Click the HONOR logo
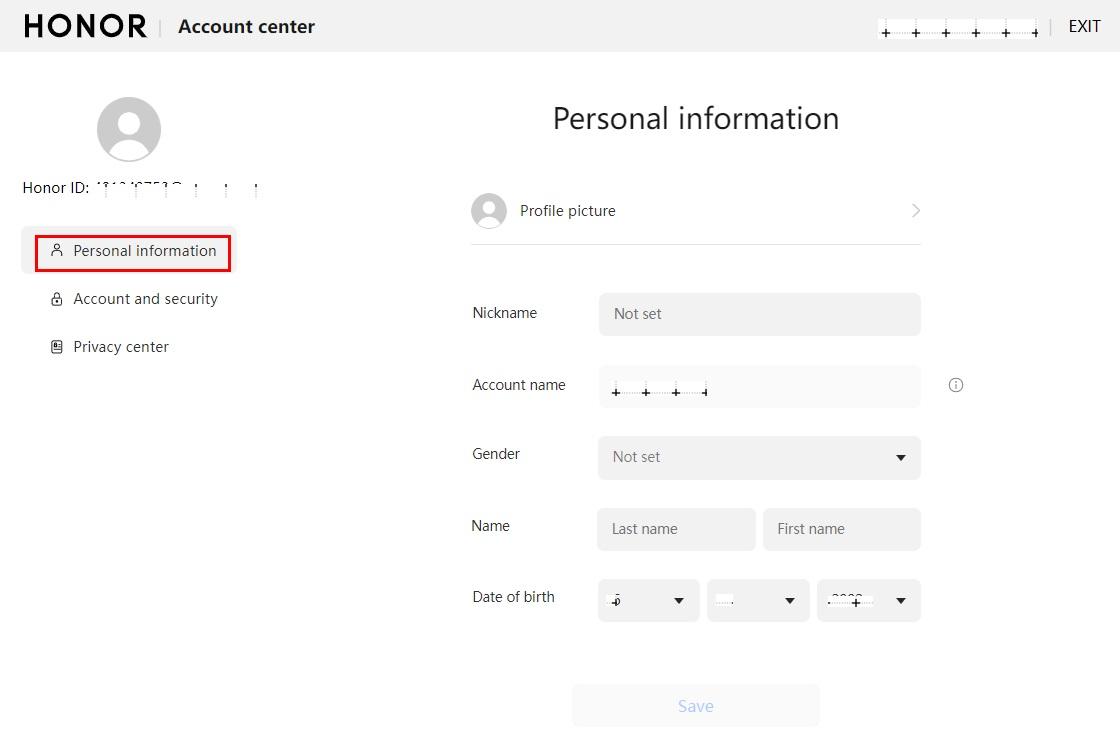1120x752 pixels. pyautogui.click(x=85, y=25)
